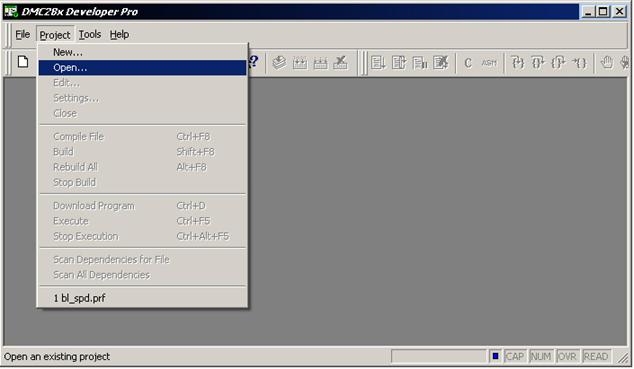Open recent project 1 bl_spd.prf
634x369 pixels.
(142, 298)
